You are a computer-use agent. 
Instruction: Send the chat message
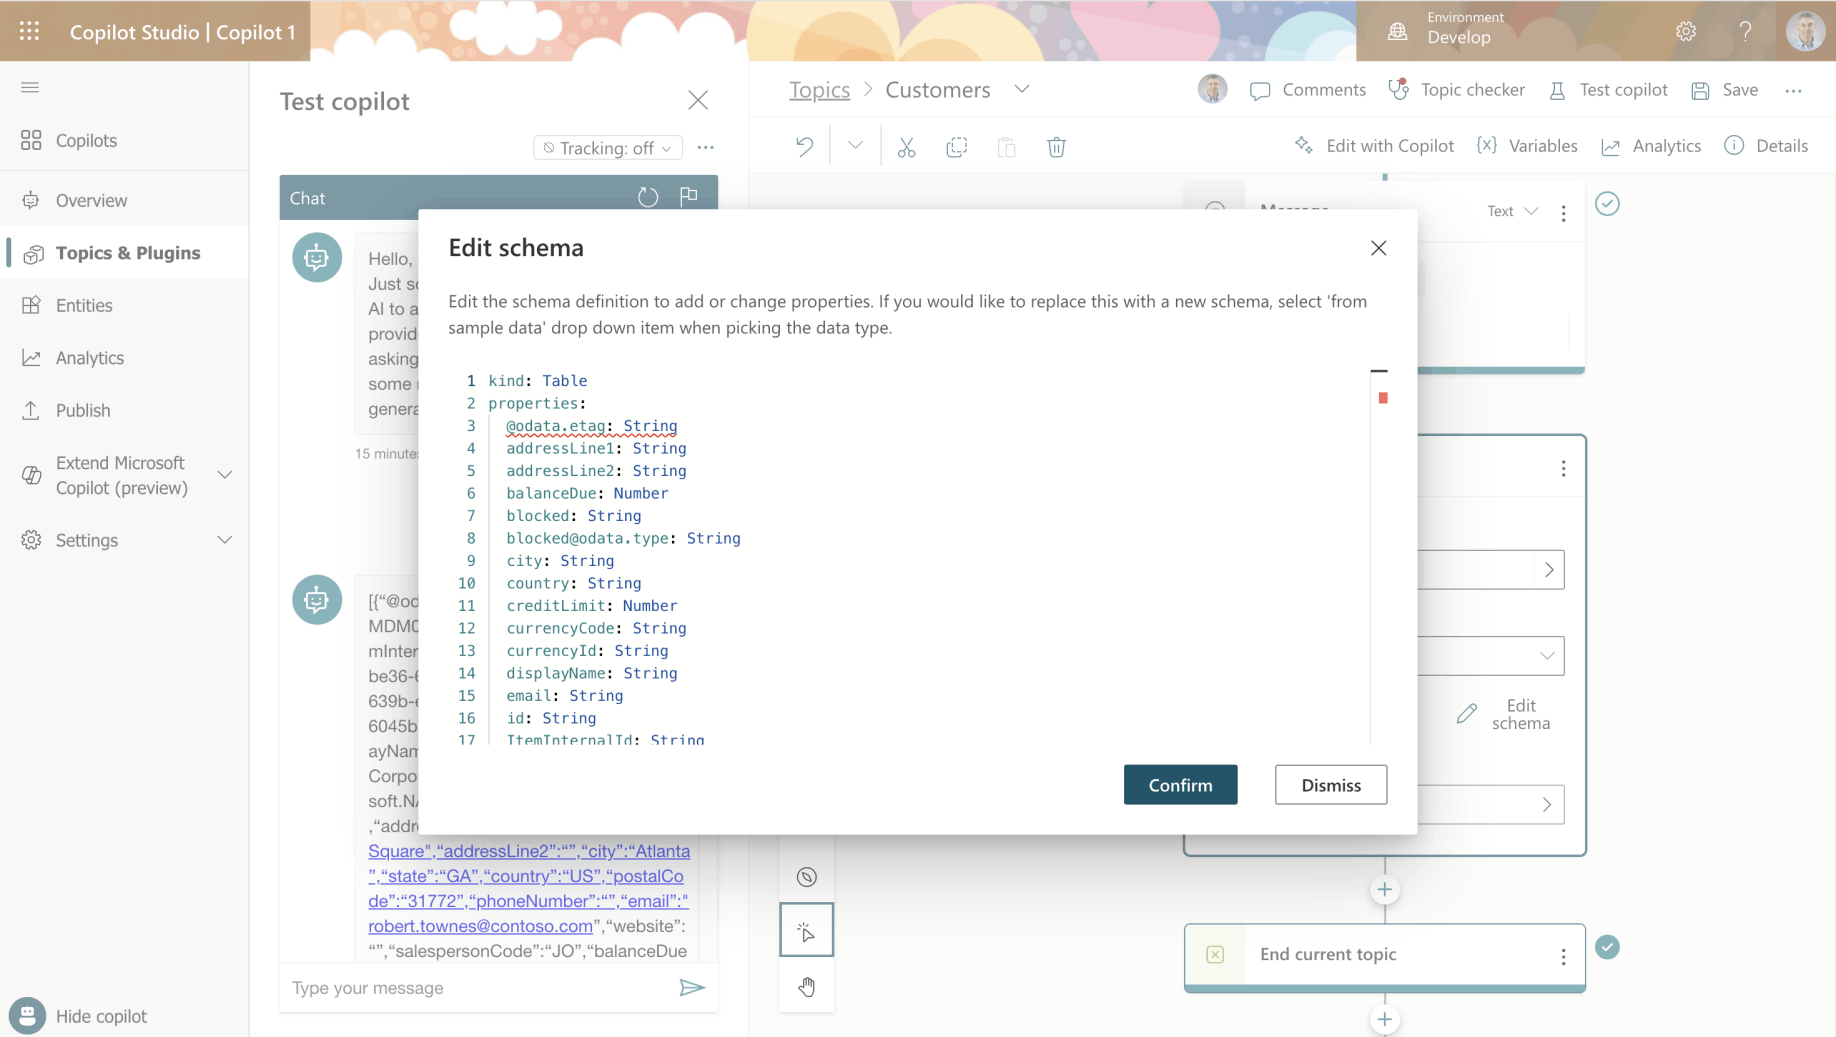(x=692, y=988)
